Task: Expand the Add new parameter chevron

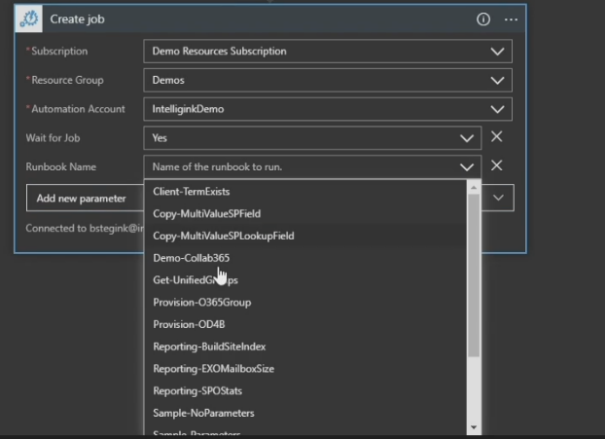Action: pos(498,198)
